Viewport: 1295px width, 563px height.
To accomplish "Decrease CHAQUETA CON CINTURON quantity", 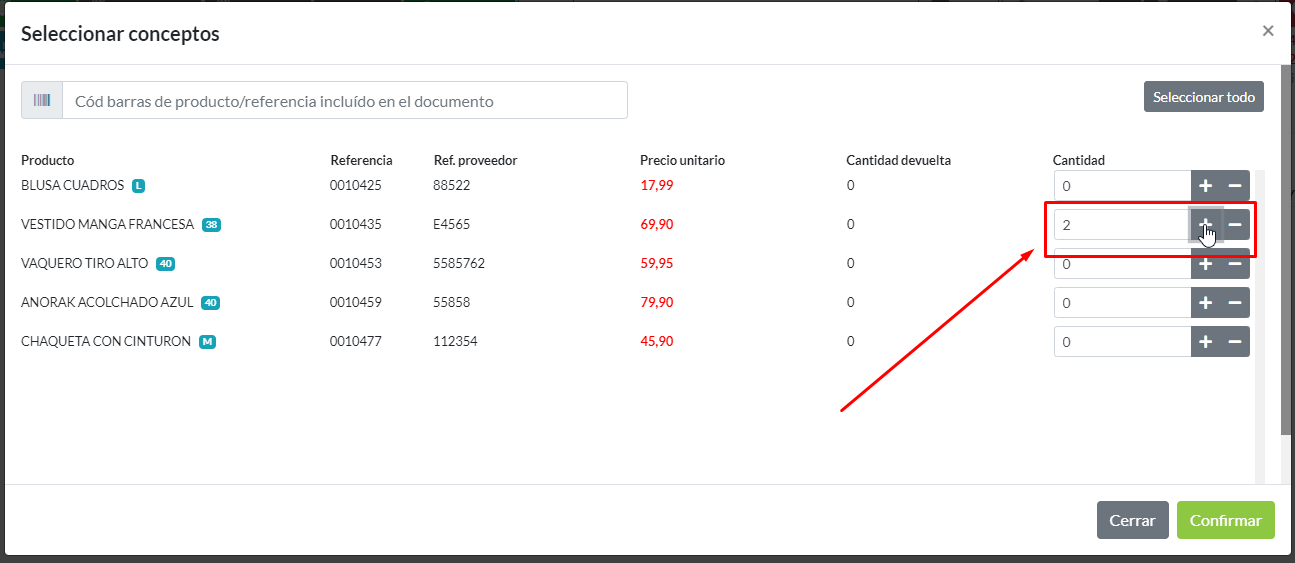I will 1235,342.
